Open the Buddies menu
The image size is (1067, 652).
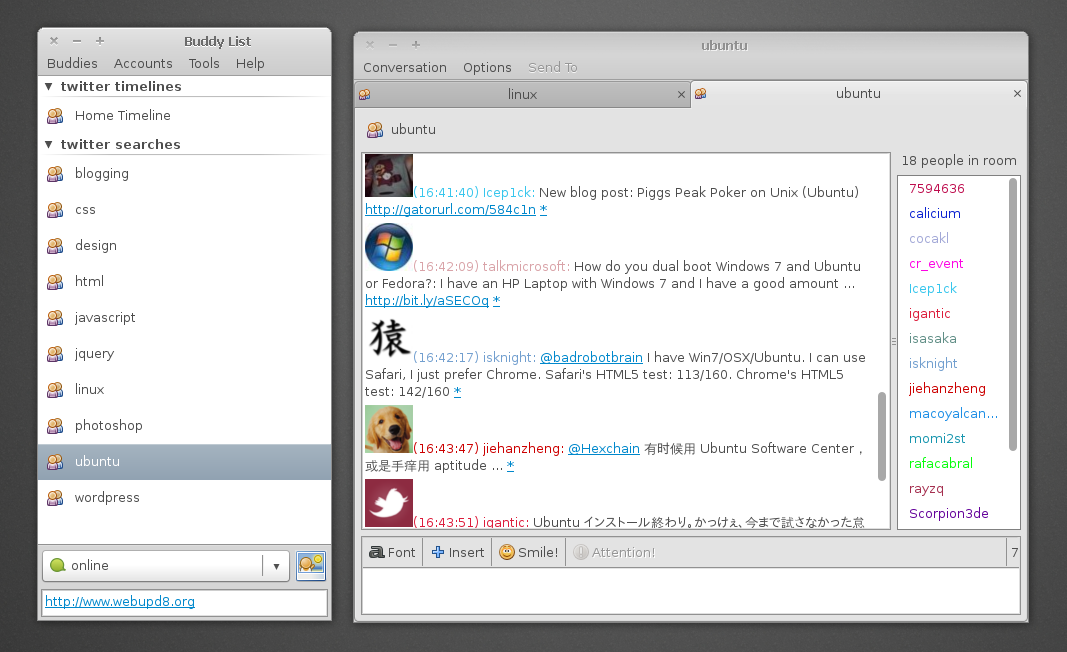tap(72, 63)
